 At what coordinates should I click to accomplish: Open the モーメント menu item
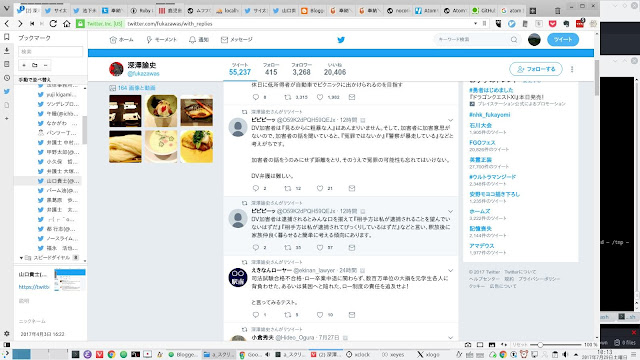click(161, 40)
